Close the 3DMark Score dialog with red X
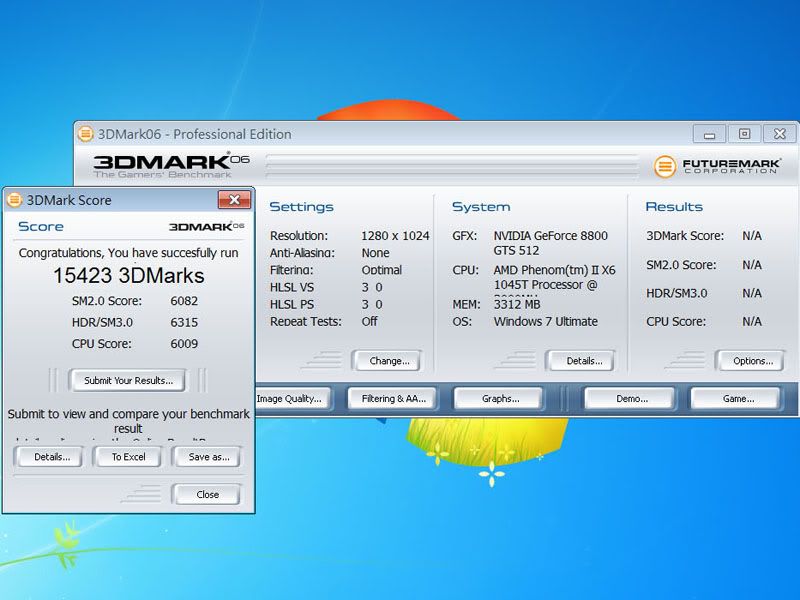800x600 pixels. (x=234, y=199)
